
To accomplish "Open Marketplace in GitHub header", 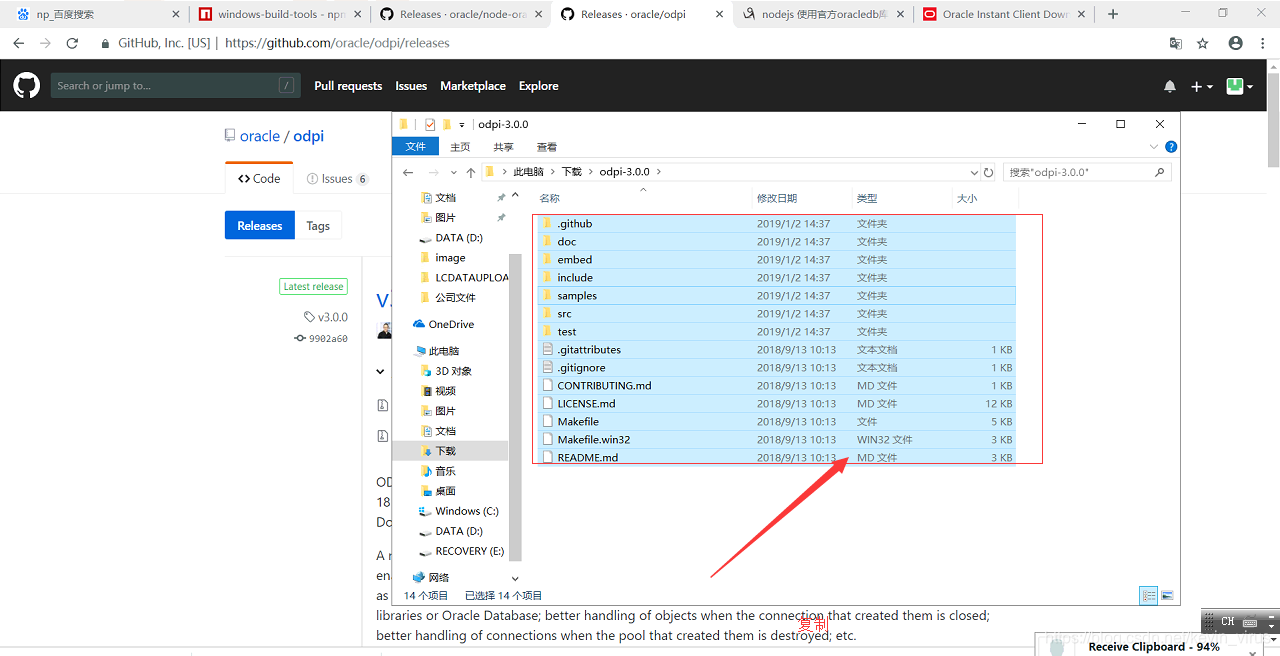I will point(473,86).
